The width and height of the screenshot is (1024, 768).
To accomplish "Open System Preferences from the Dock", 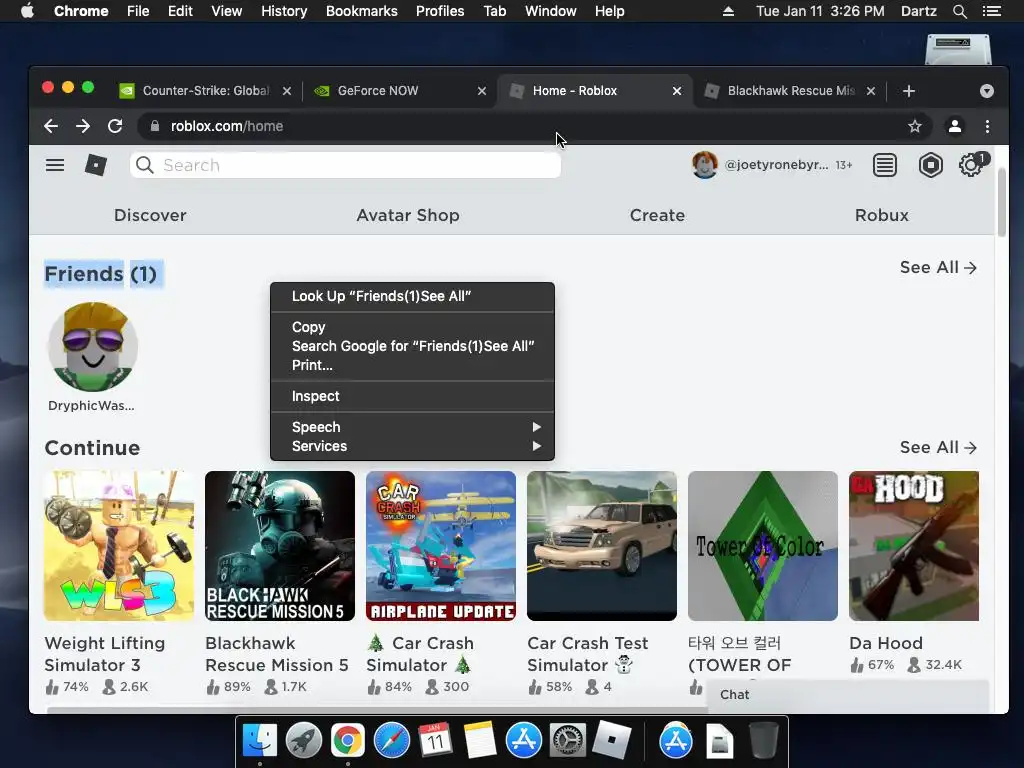I will point(568,741).
